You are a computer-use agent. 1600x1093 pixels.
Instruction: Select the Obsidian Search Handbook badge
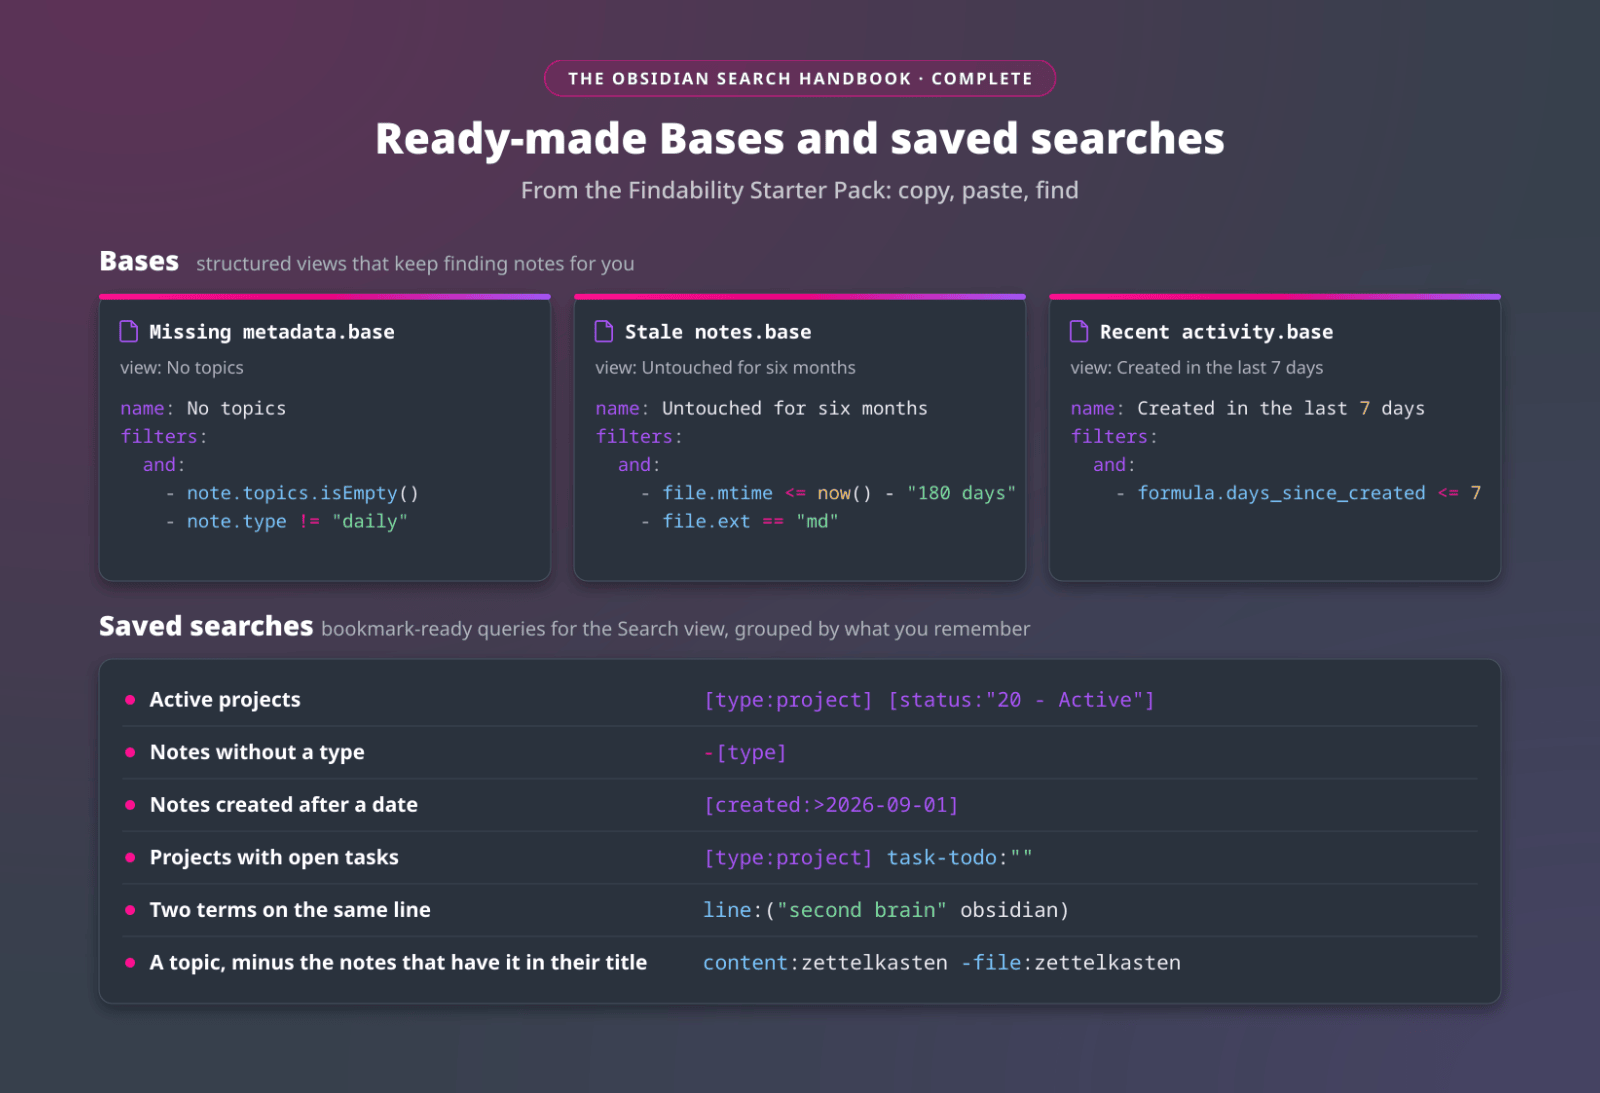coord(800,79)
